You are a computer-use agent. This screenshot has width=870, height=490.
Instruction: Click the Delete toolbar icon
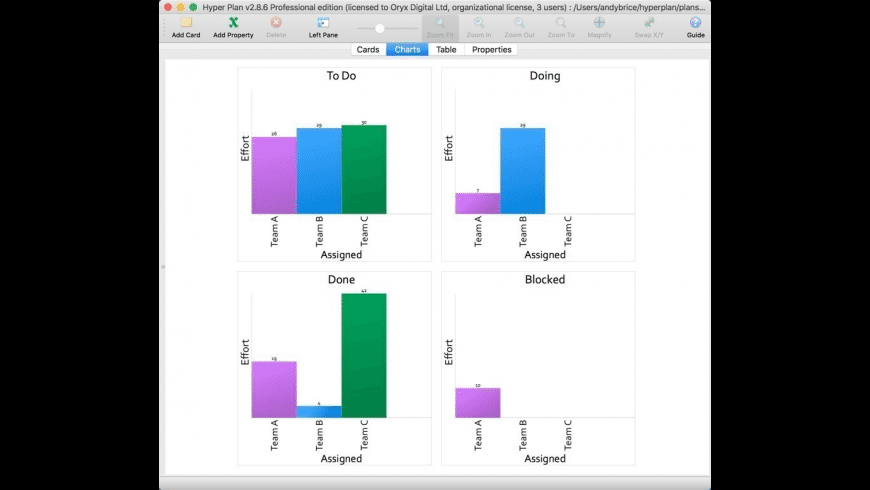pos(276,23)
